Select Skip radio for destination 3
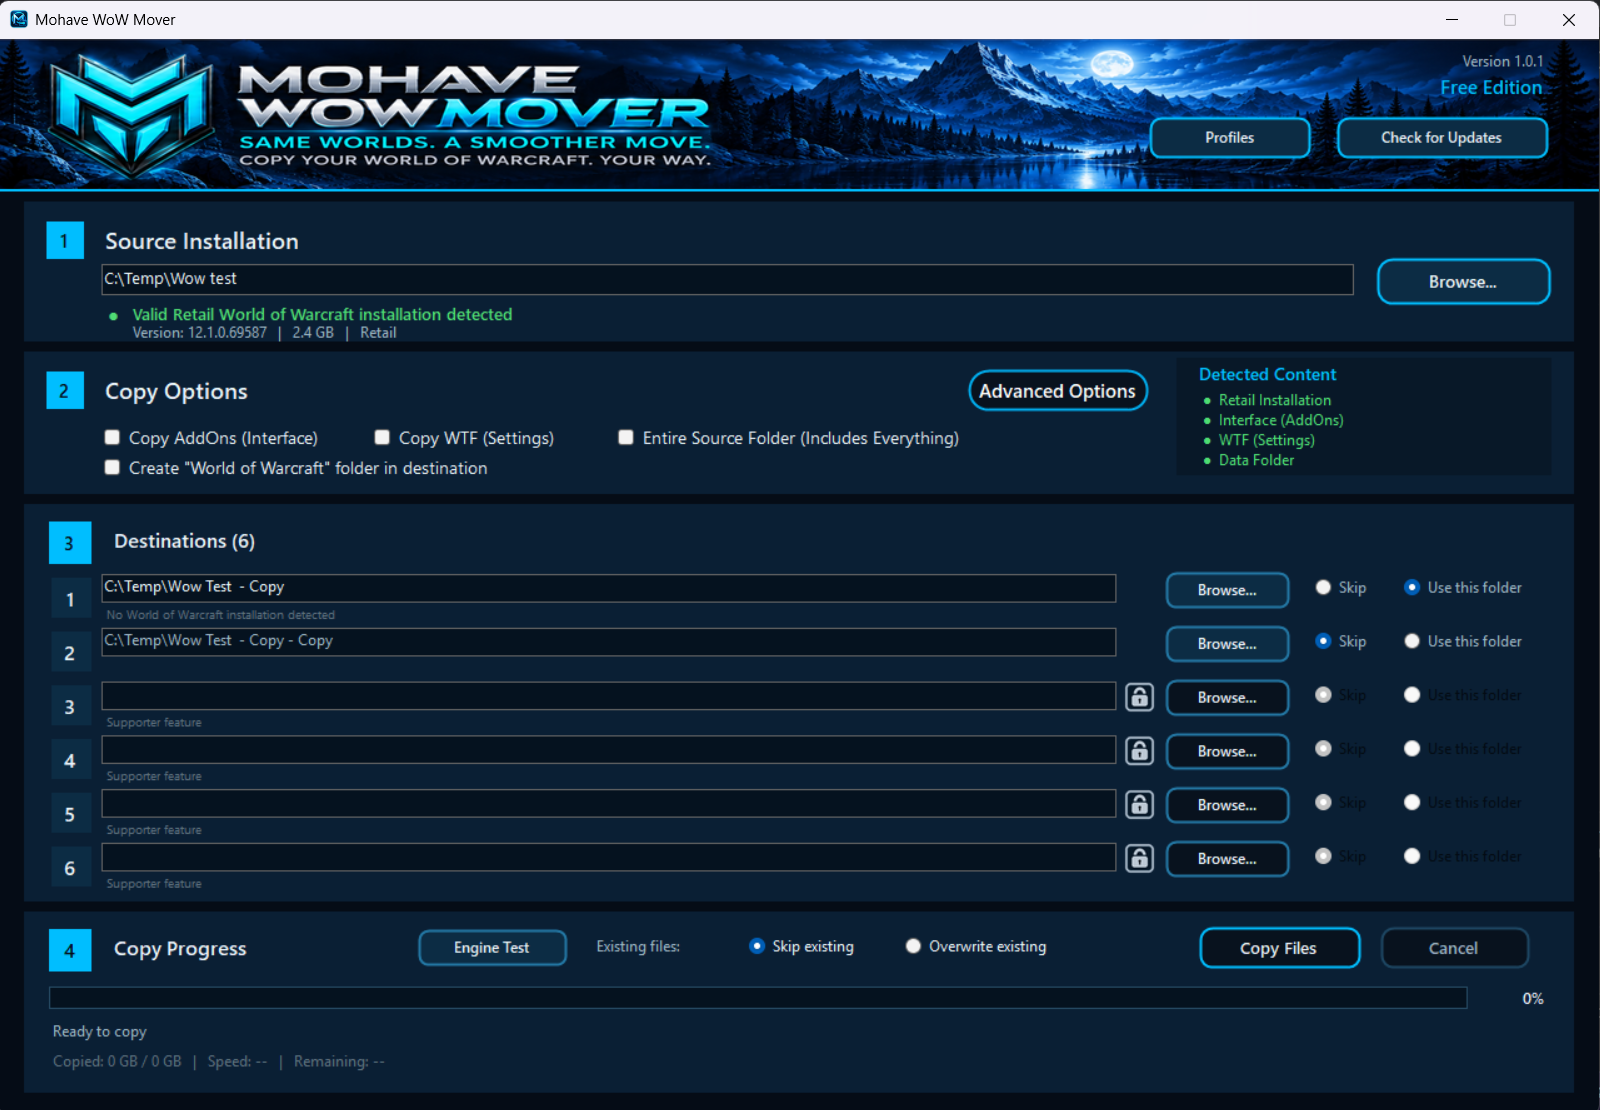Screen dimensions: 1600x1110 (x=1323, y=695)
